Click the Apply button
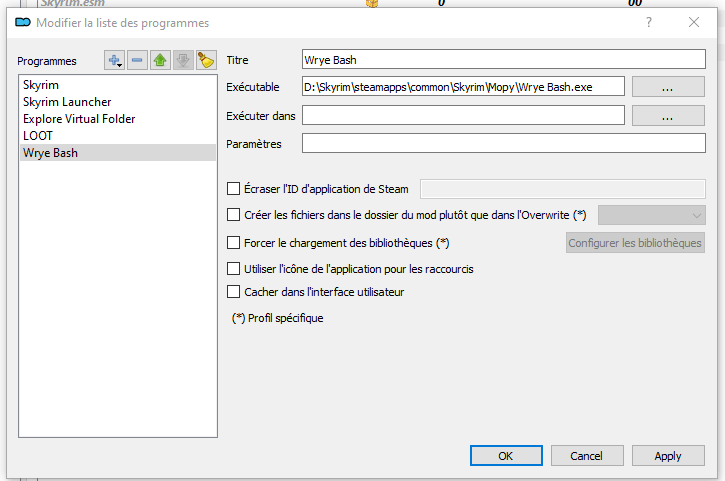Screen dimensions: 725x481 click(x=668, y=456)
